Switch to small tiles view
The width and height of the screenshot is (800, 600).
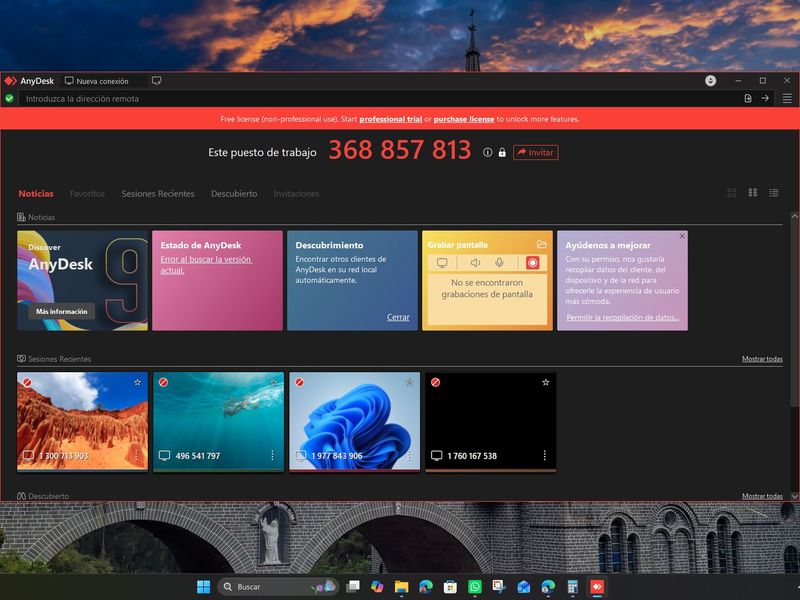[731, 192]
